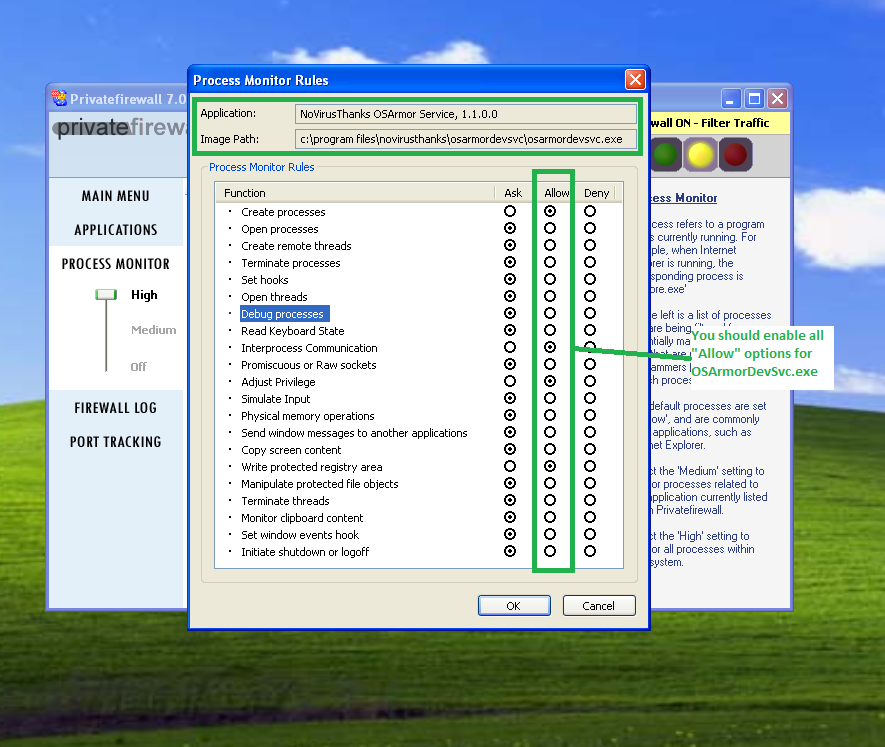Allow Create remote threads

550,245
